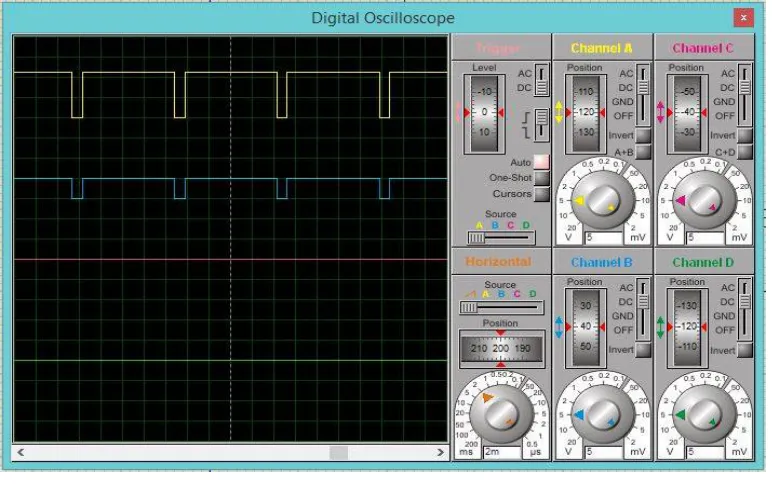This screenshot has height=484, width=772.
Task: Click Channel D Position thumbwheel
Action: pos(687,327)
